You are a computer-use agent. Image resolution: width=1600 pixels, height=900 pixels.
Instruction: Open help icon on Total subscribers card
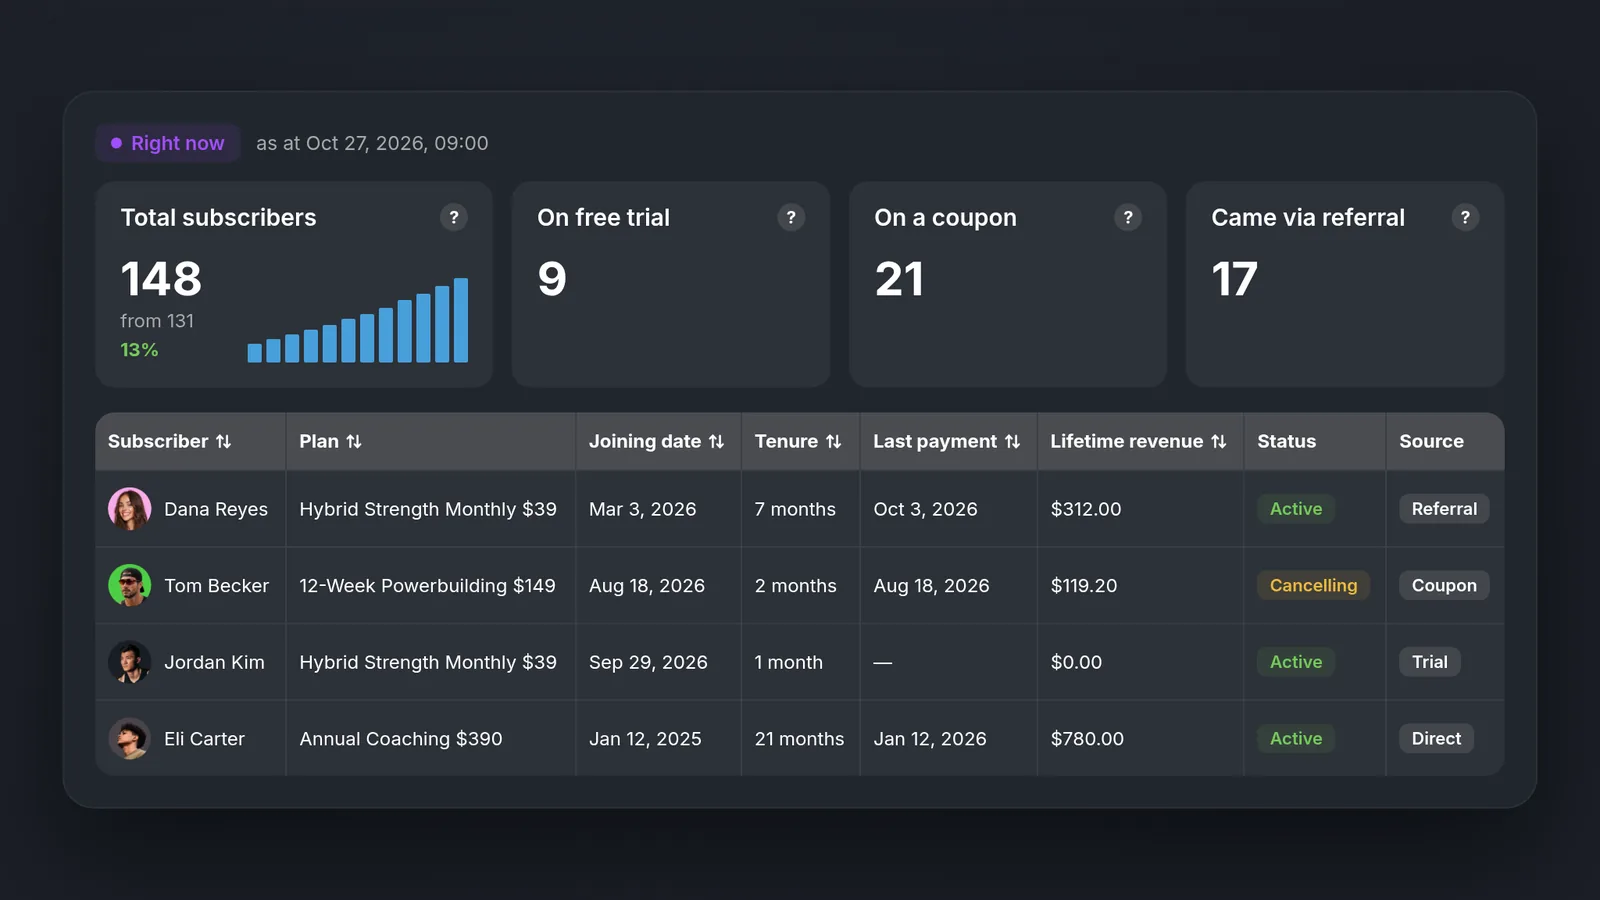pos(454,217)
